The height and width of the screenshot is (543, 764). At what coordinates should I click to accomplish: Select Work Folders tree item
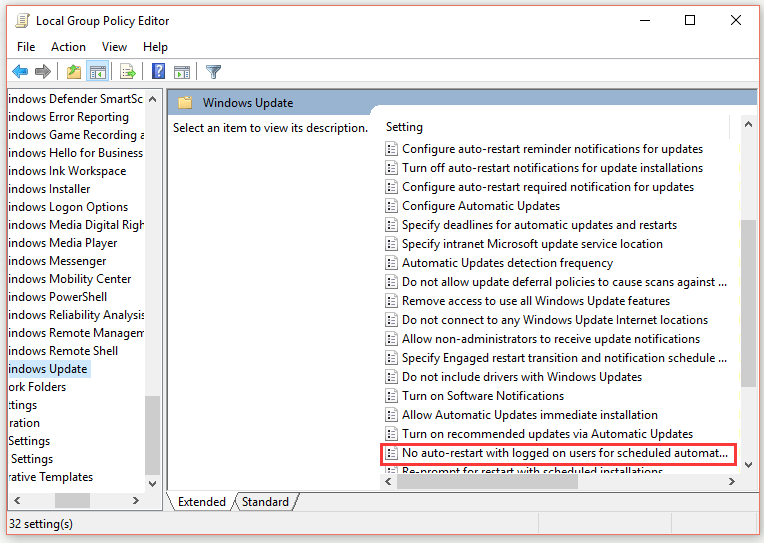(x=37, y=387)
